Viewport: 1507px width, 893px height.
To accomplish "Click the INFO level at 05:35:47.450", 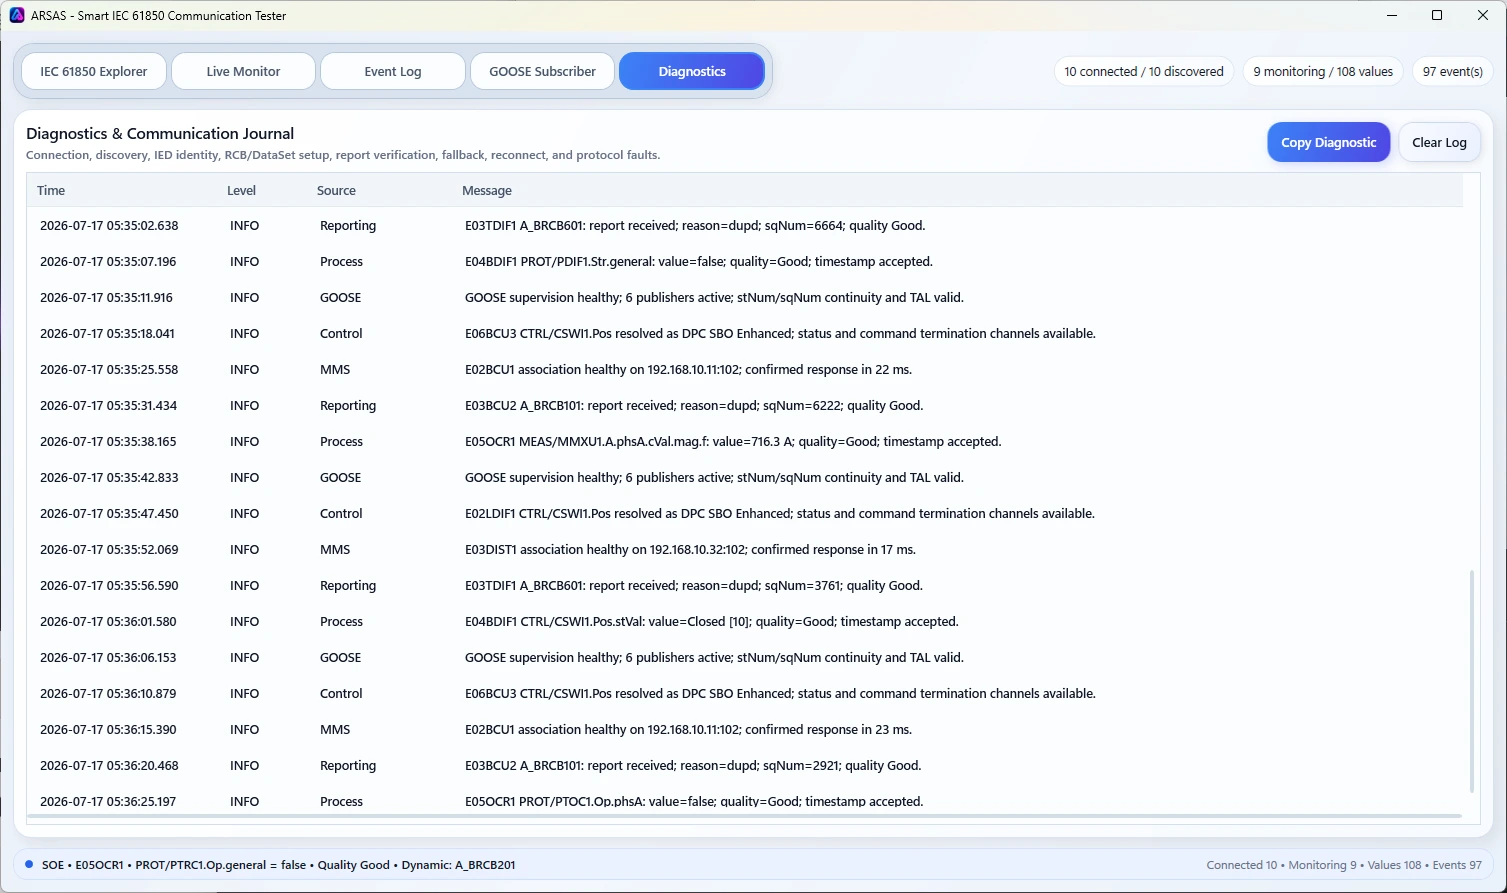I will point(244,514).
